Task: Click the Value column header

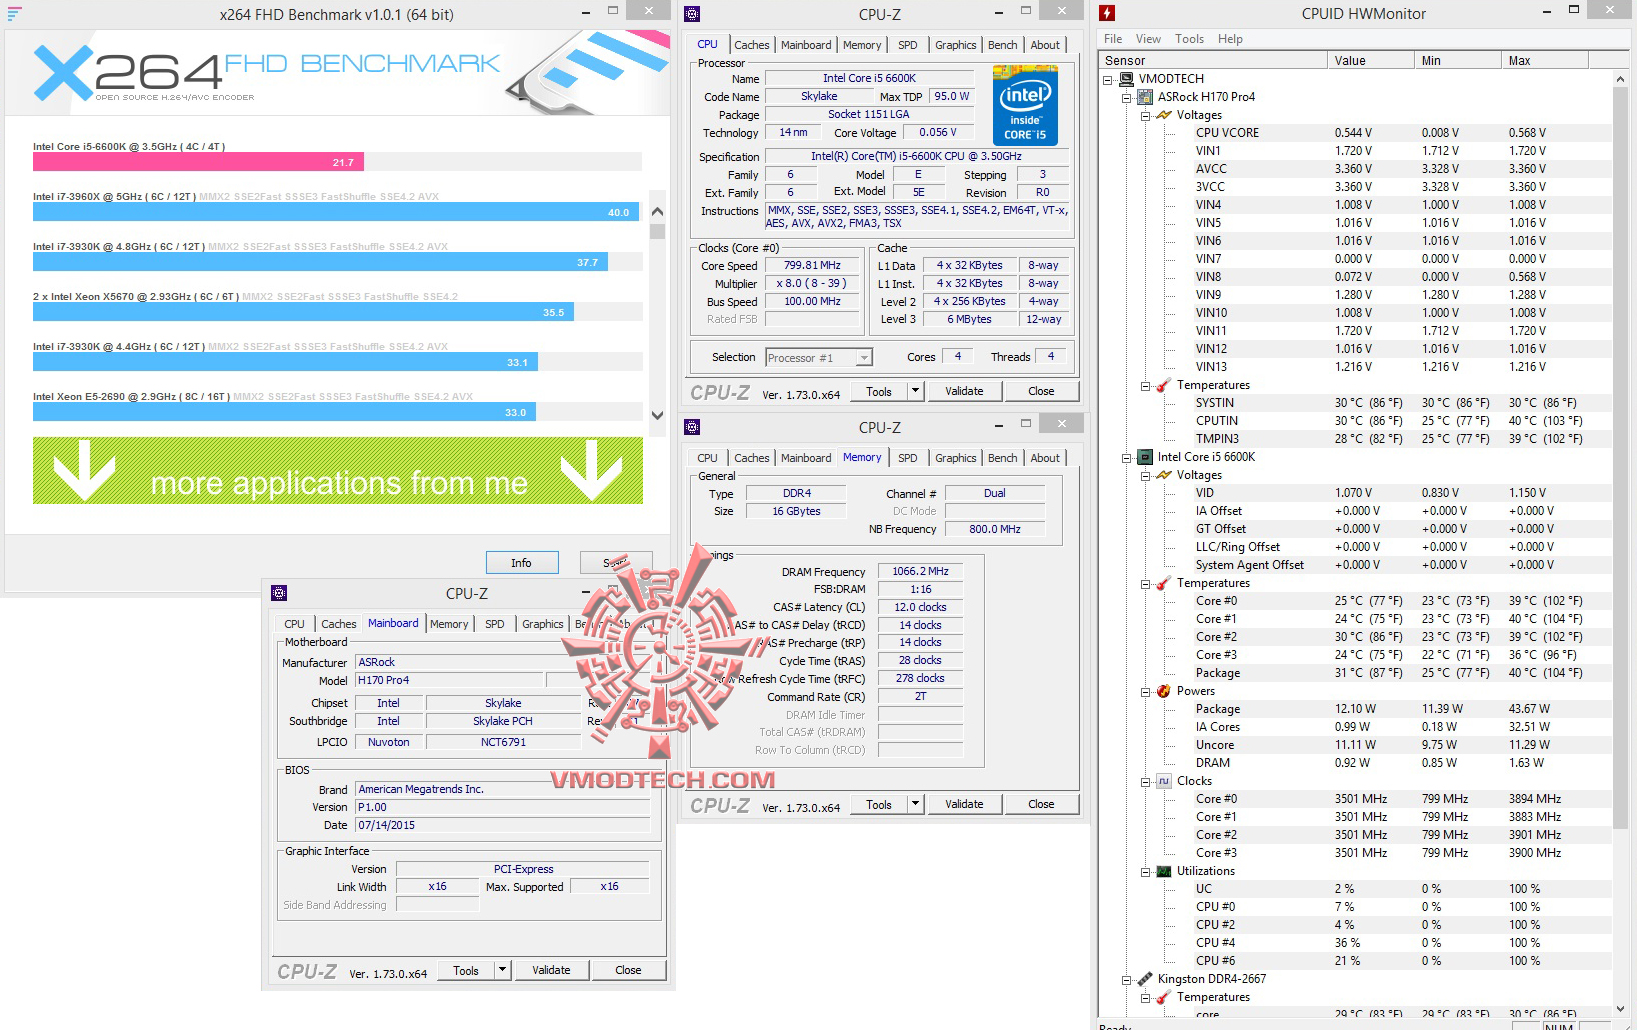Action: (x=1371, y=61)
